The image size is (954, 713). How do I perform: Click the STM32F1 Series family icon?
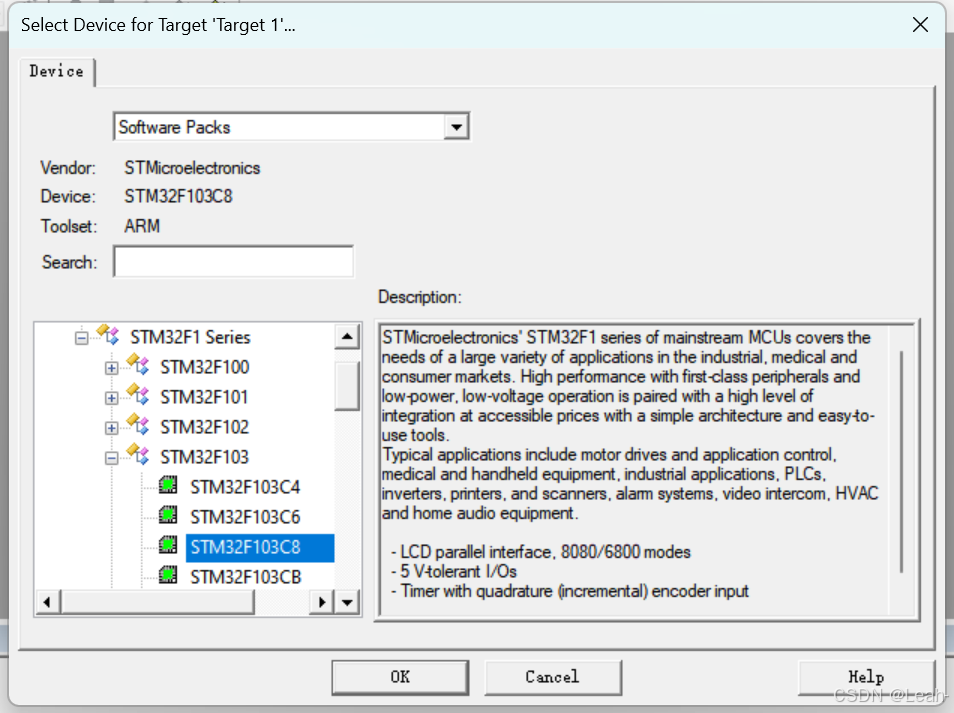(x=108, y=335)
